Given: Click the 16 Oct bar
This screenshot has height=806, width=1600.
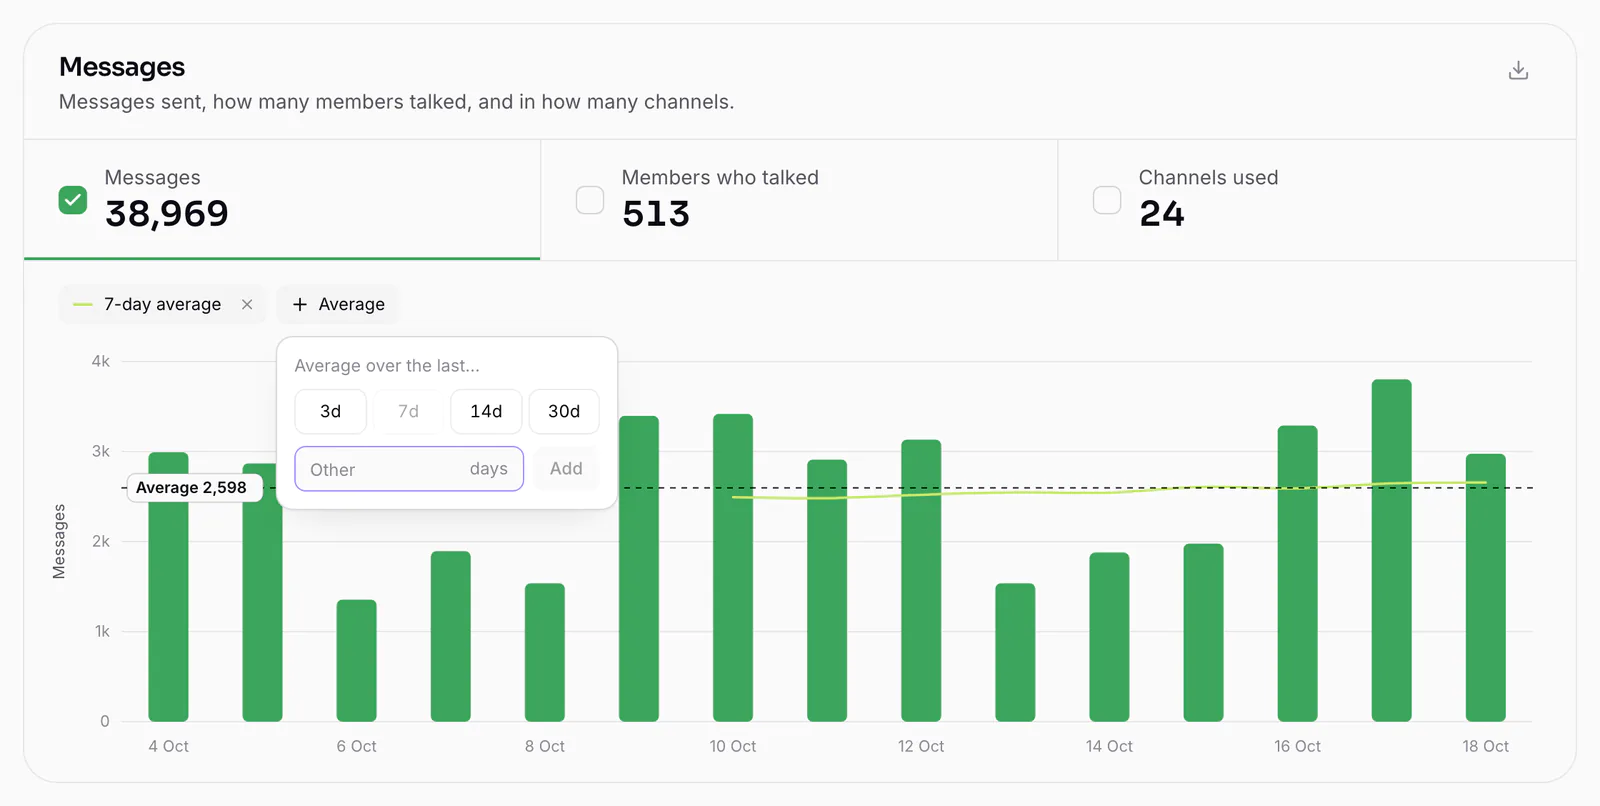Looking at the screenshot, I should click(1297, 574).
